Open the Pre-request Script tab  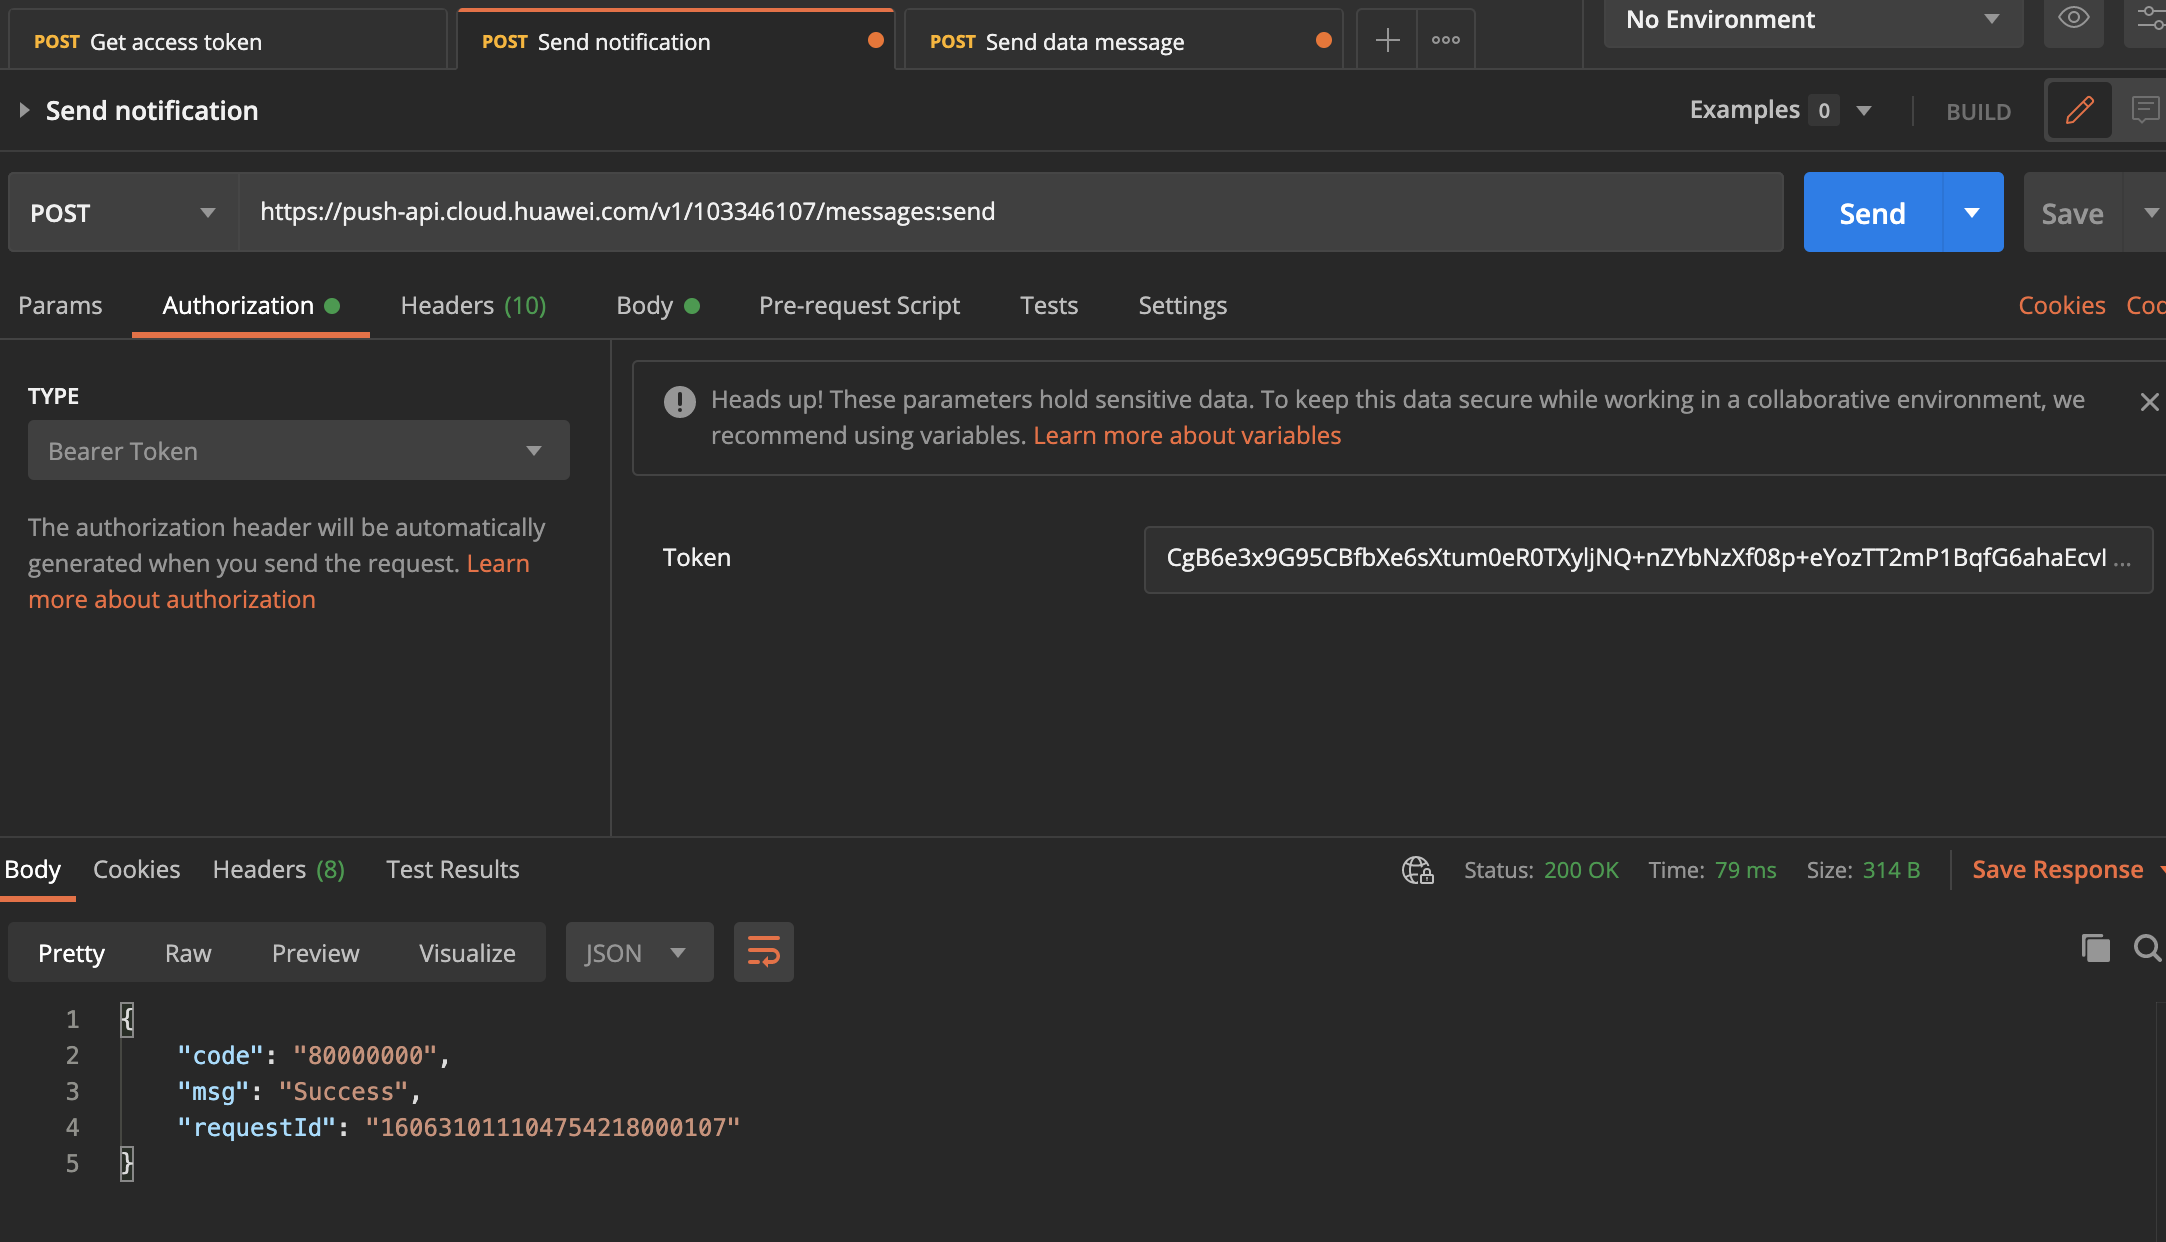pyautogui.click(x=859, y=305)
